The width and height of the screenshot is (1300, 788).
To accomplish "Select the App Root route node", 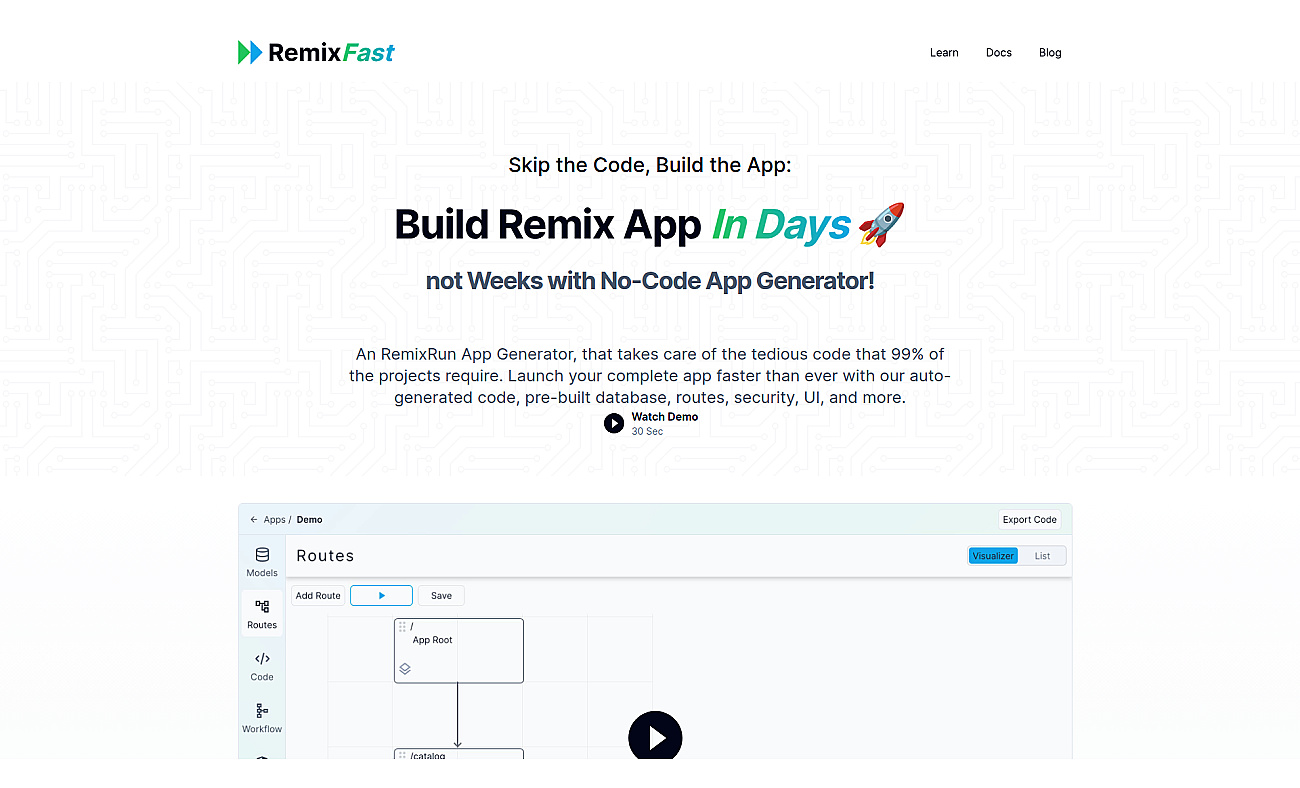I will pyautogui.click(x=459, y=650).
